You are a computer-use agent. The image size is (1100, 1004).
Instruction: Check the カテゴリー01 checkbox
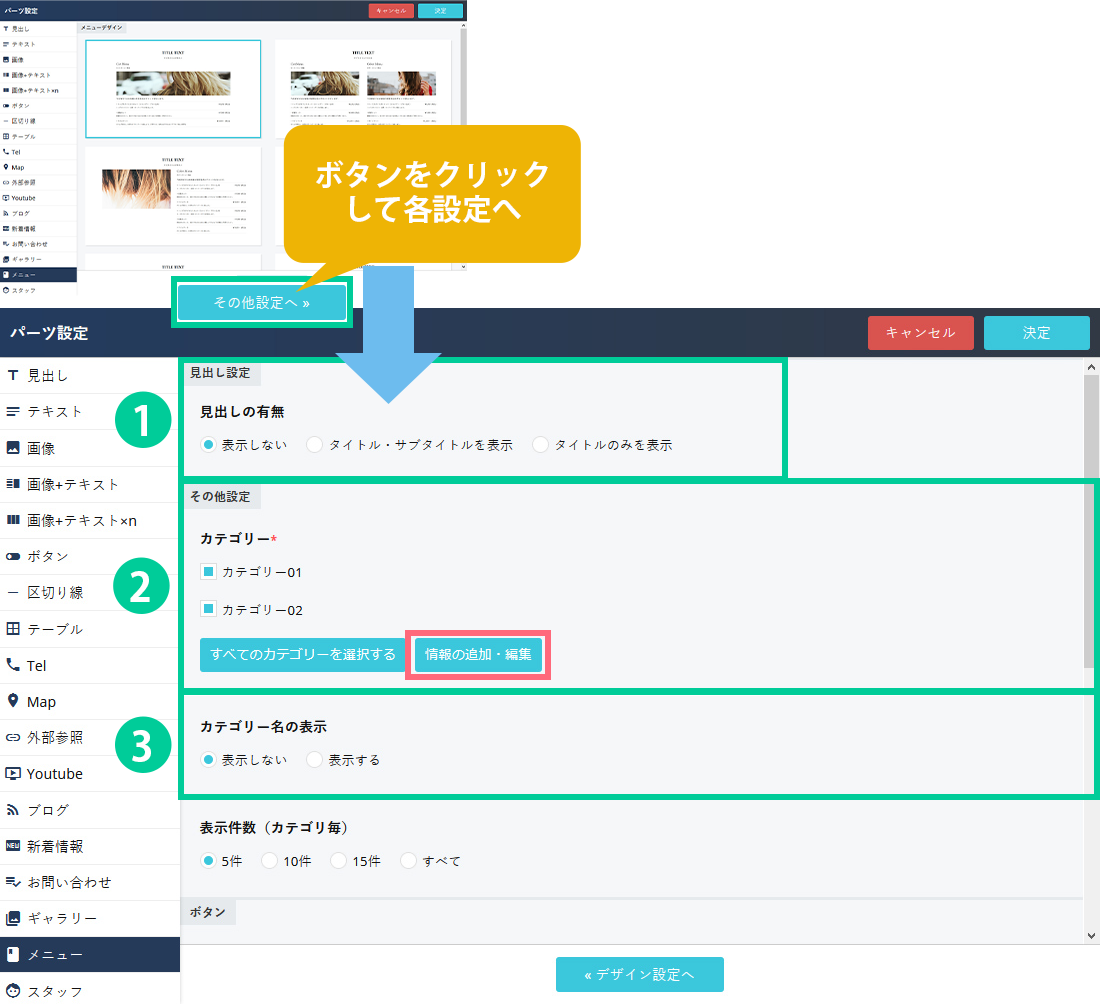point(208,572)
